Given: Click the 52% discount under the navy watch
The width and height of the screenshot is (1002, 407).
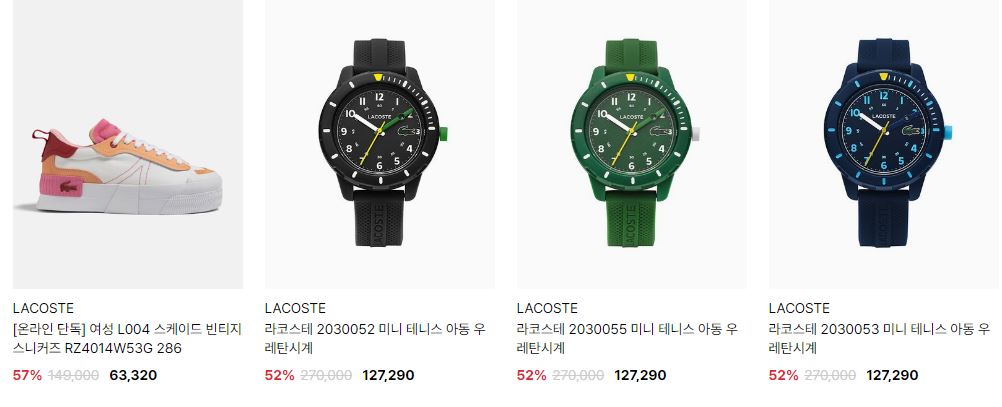Looking at the screenshot, I should pyautogui.click(x=783, y=376).
